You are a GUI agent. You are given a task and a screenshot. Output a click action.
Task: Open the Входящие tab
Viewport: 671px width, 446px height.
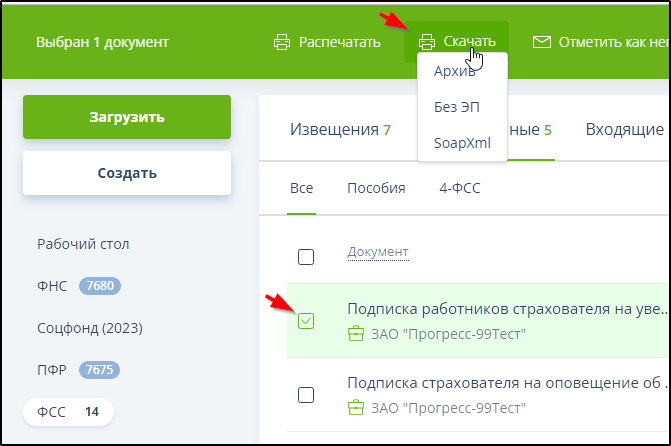(624, 129)
